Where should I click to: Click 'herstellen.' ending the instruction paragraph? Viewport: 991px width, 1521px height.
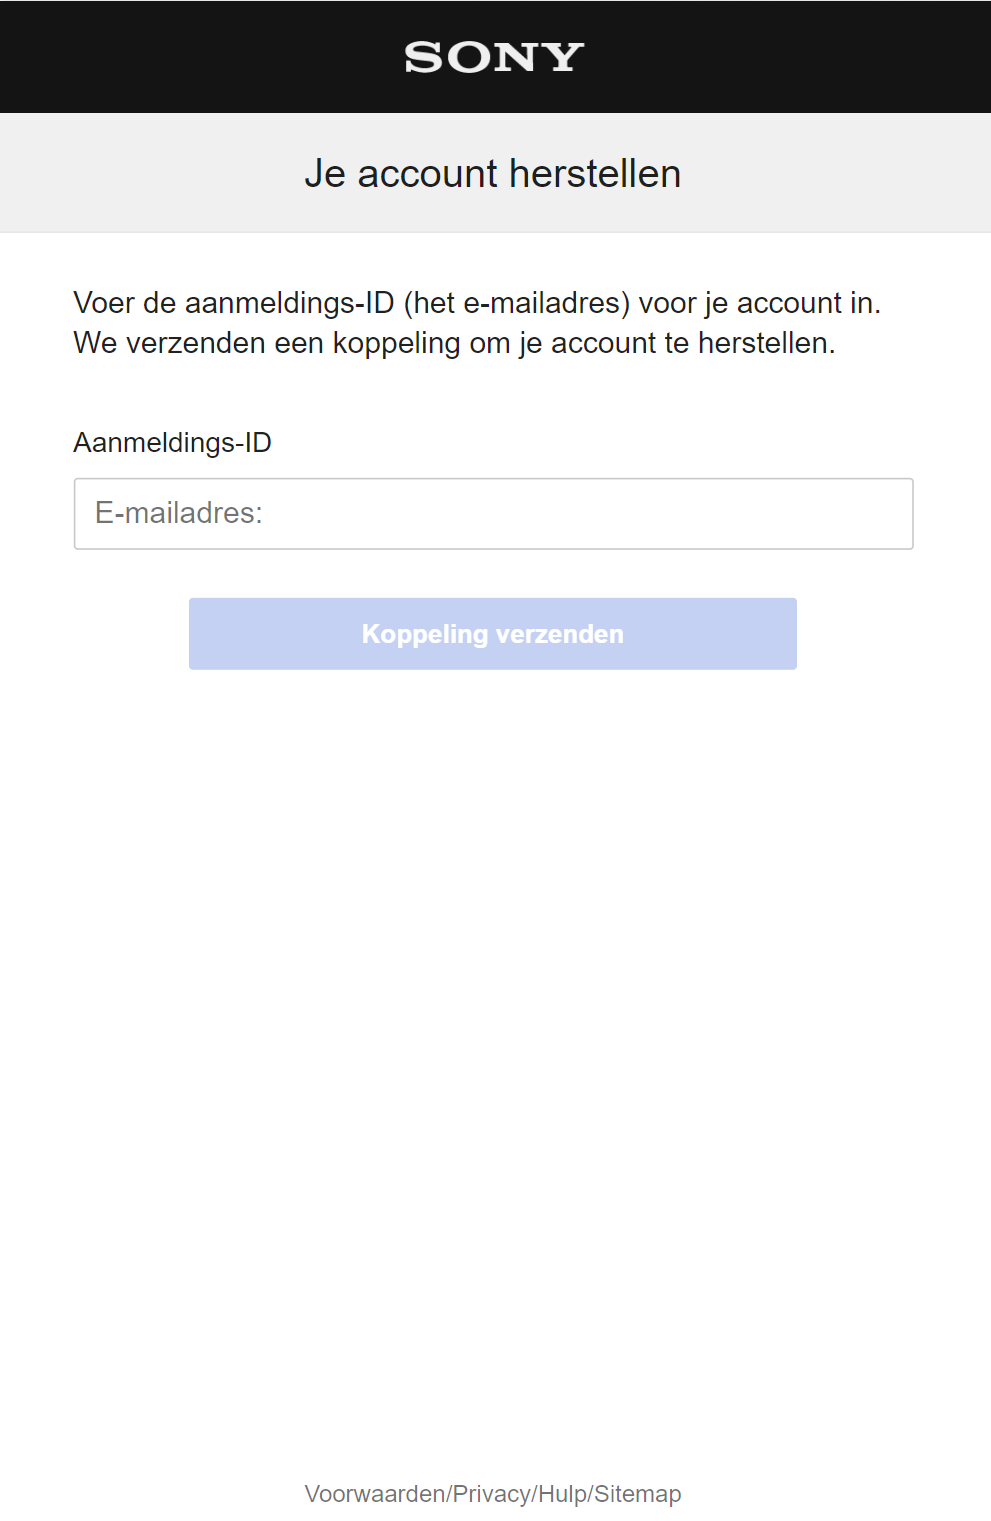point(766,343)
